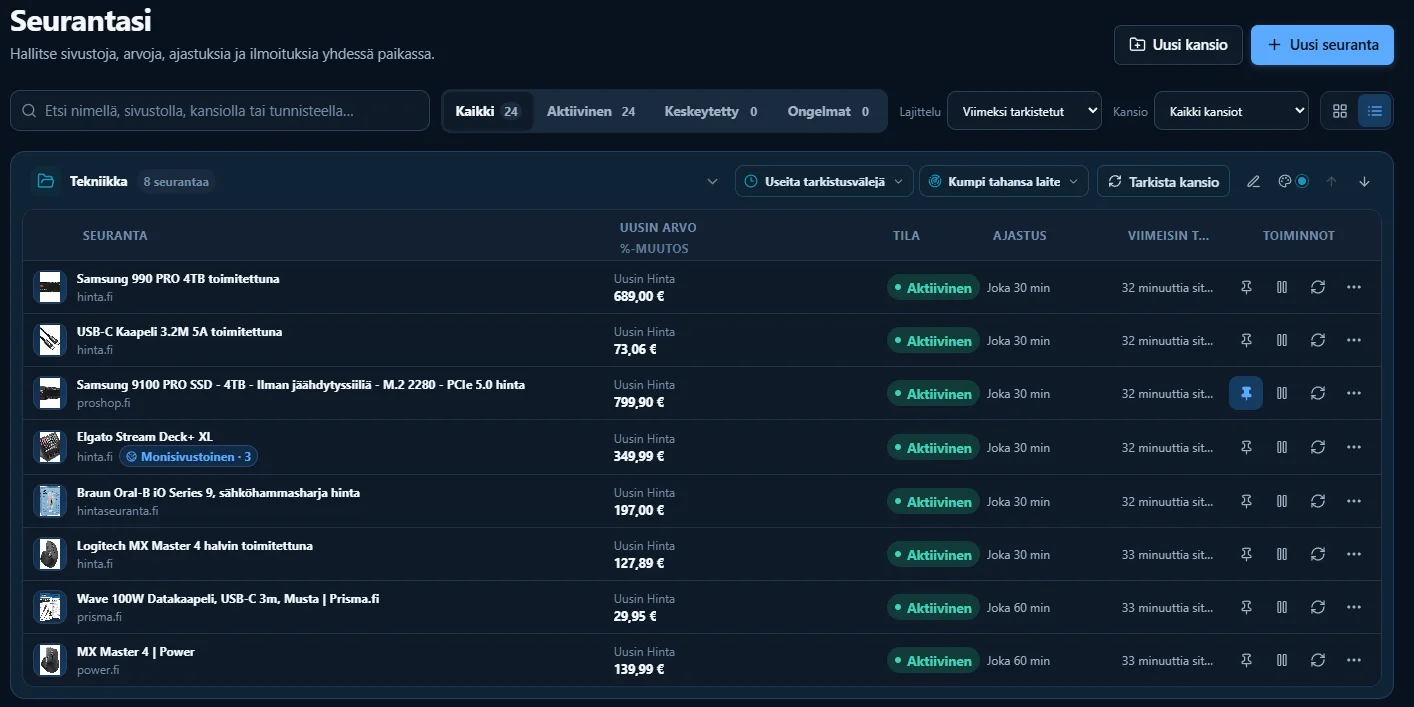The height and width of the screenshot is (707, 1414).
Task: Pin the Wave 100W Datakaapeli tracker
Action: [1246, 607]
